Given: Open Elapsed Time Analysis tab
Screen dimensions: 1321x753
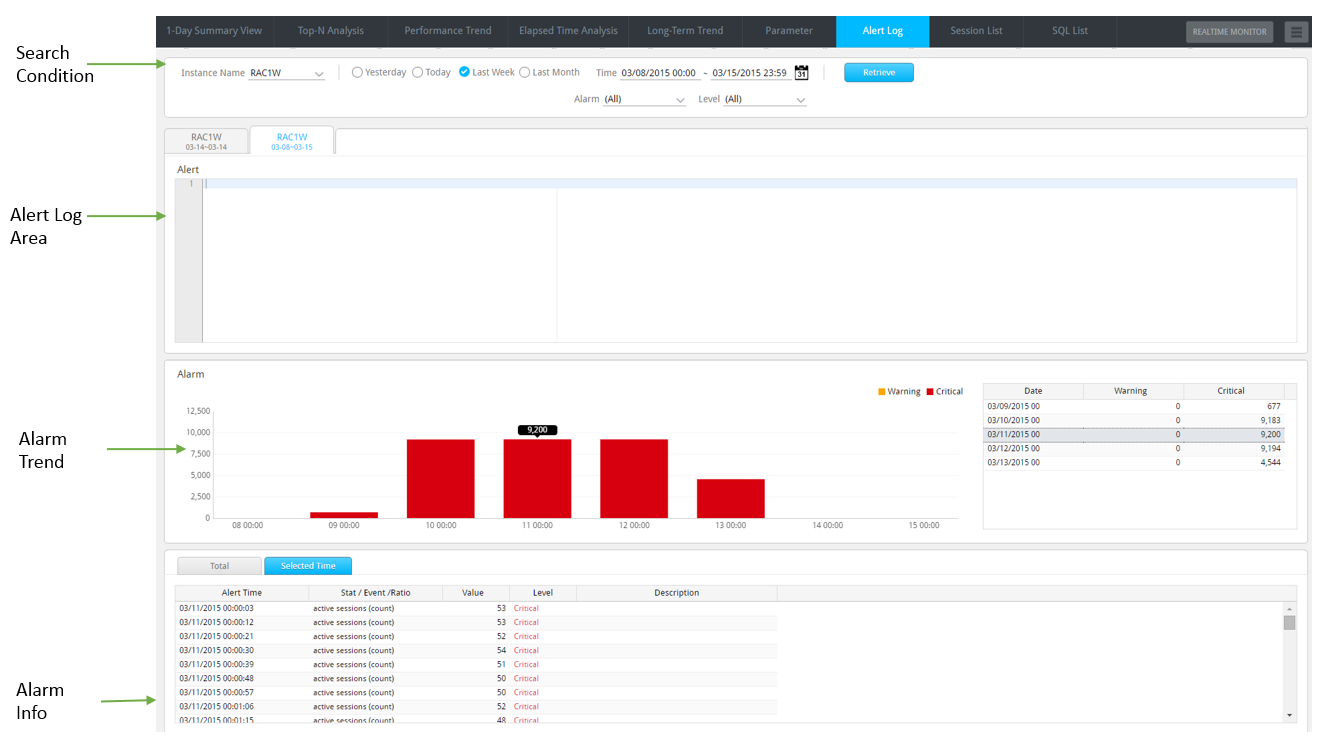Looking at the screenshot, I should [568, 31].
